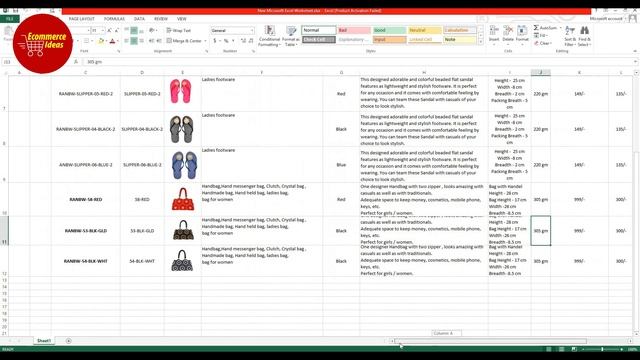The image size is (640, 360).
Task: Apply the Good cell style
Action: coord(389,30)
